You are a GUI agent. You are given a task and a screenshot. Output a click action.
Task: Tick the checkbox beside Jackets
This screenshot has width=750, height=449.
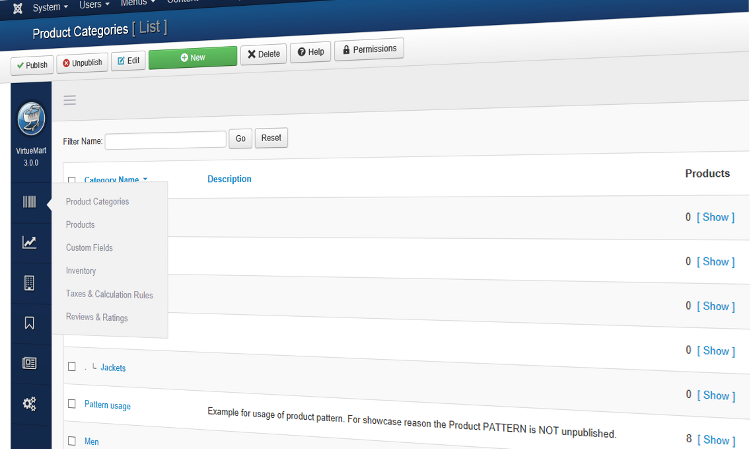tap(72, 367)
